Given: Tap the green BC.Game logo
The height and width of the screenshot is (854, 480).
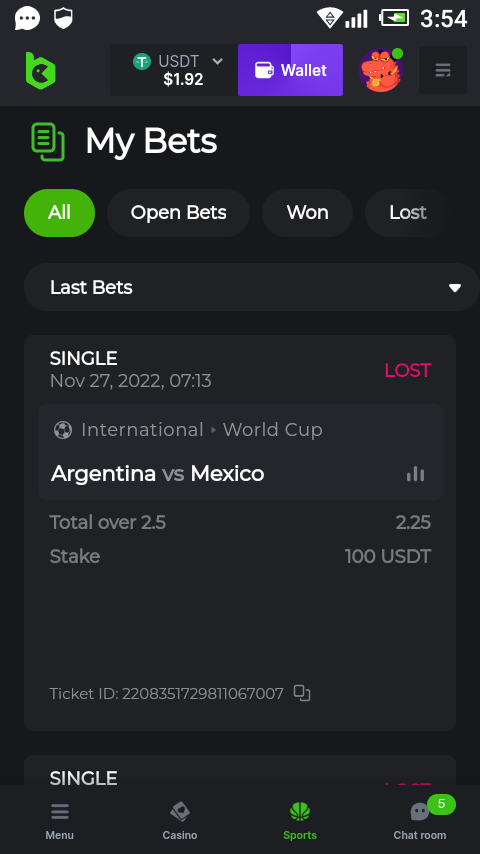Looking at the screenshot, I should (40, 70).
